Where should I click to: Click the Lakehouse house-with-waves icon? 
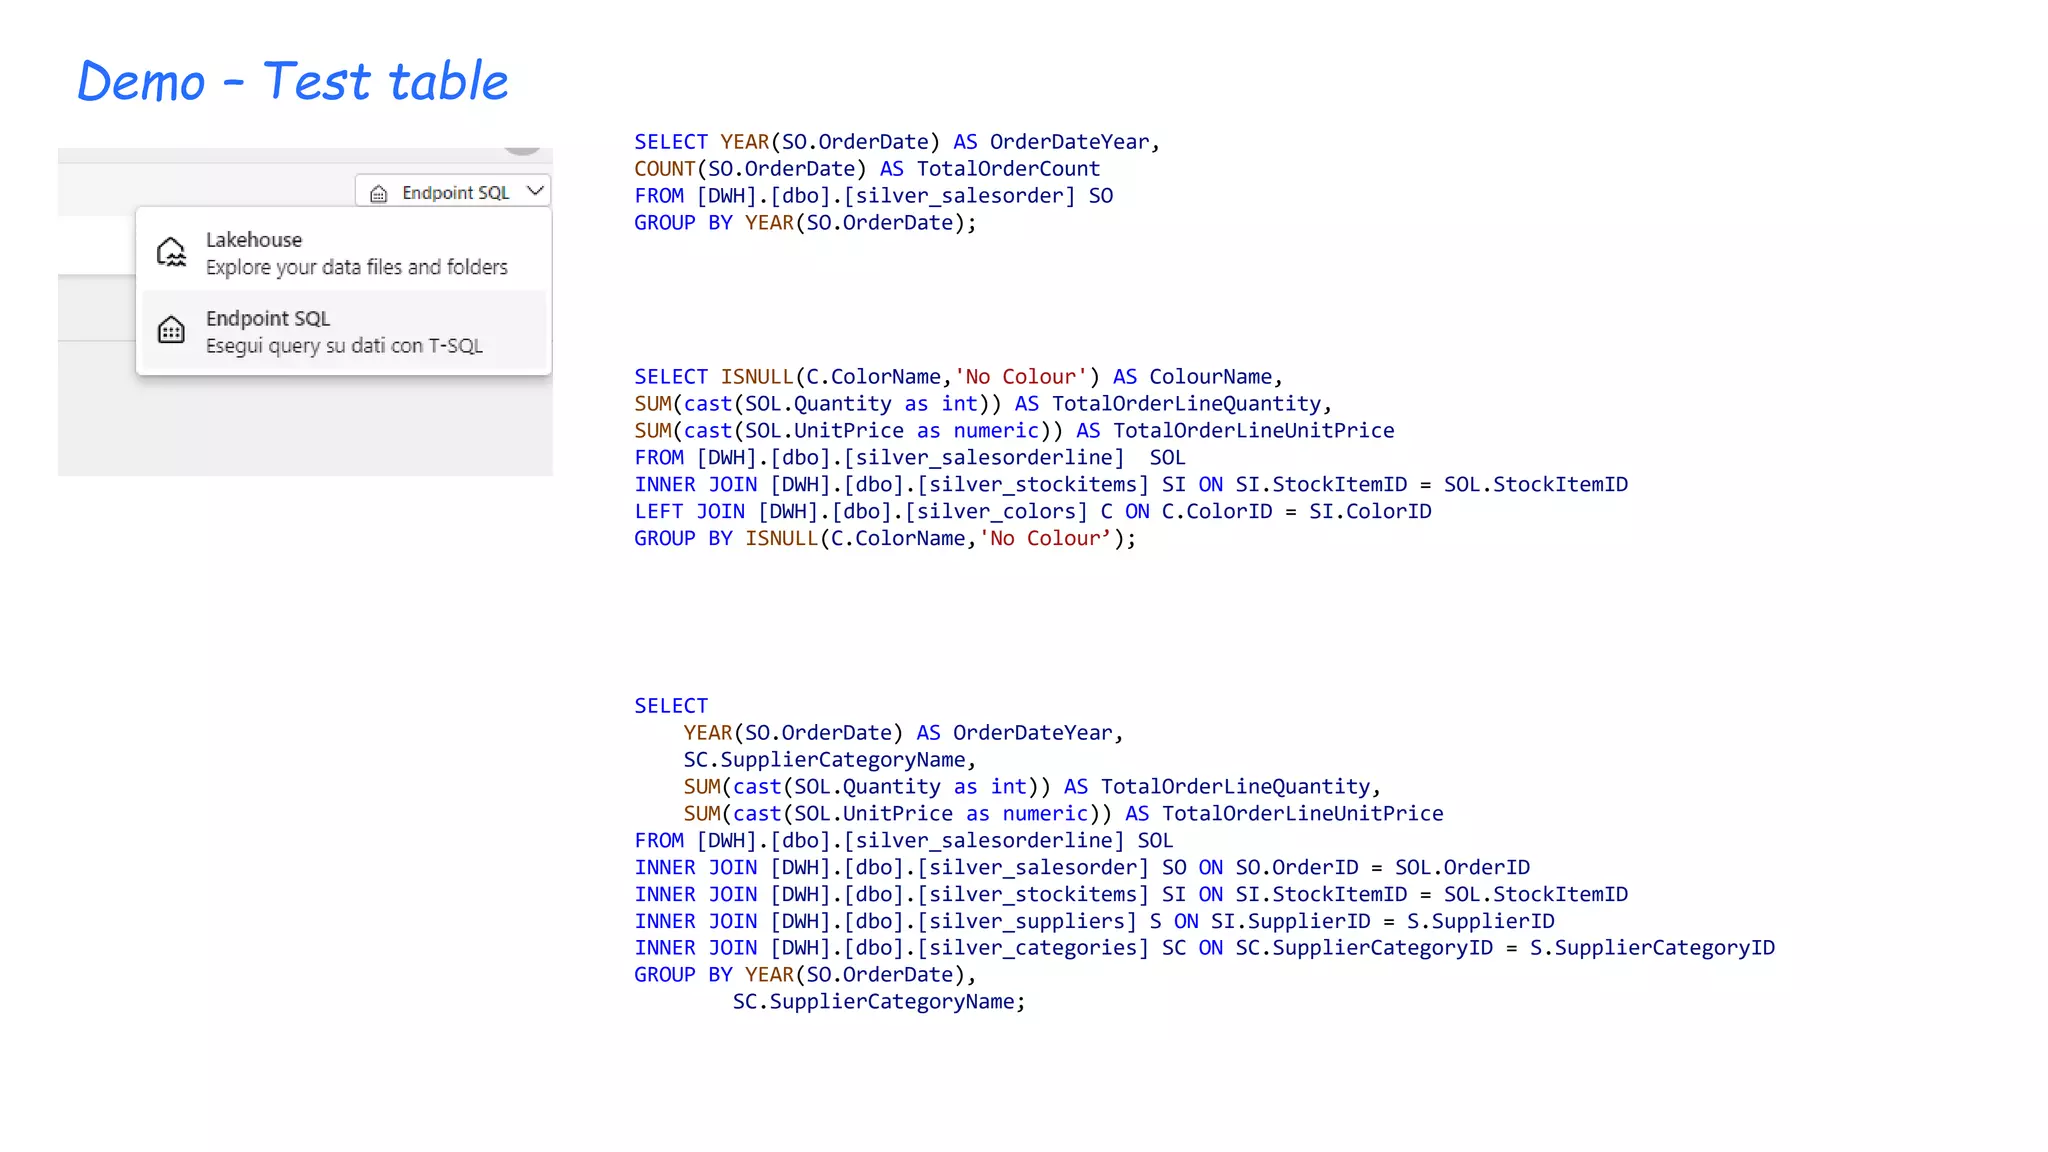172,252
